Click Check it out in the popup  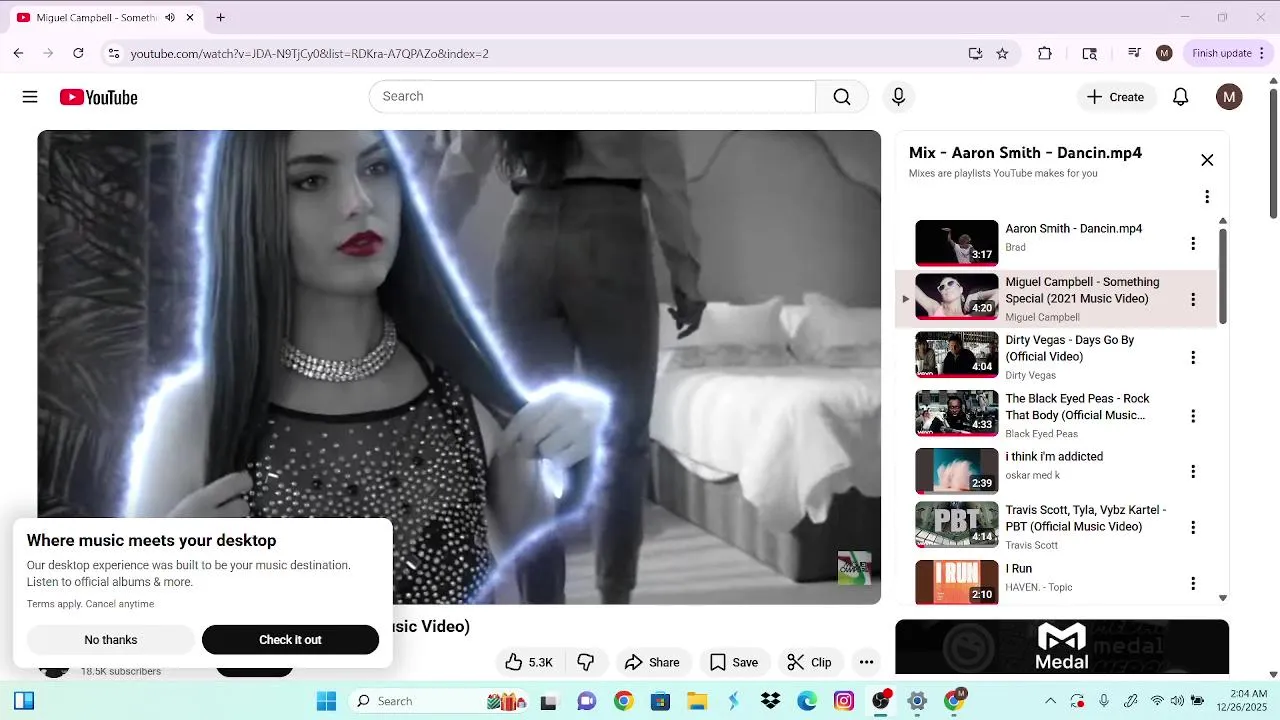tap(290, 640)
